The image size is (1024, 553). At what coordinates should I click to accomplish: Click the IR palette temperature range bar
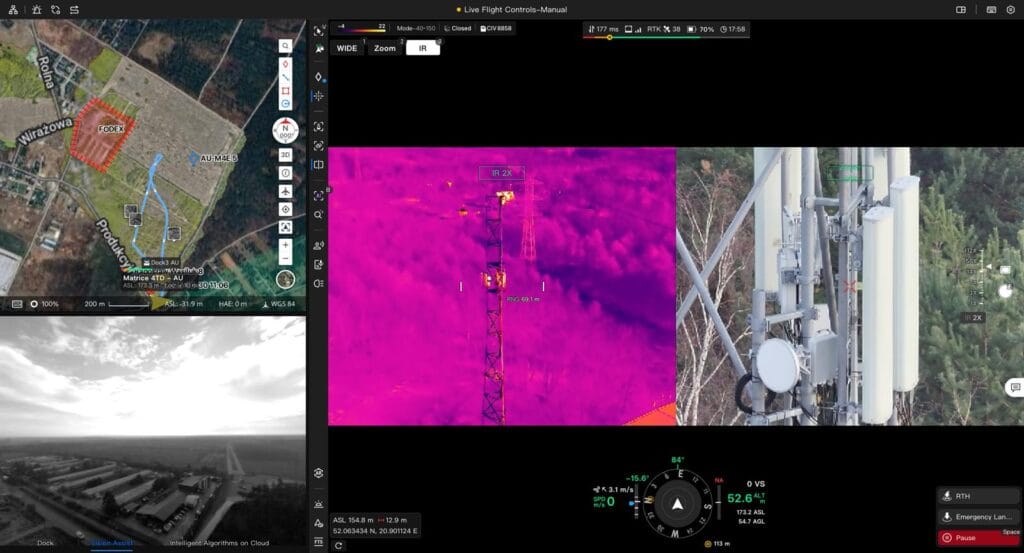tap(361, 28)
